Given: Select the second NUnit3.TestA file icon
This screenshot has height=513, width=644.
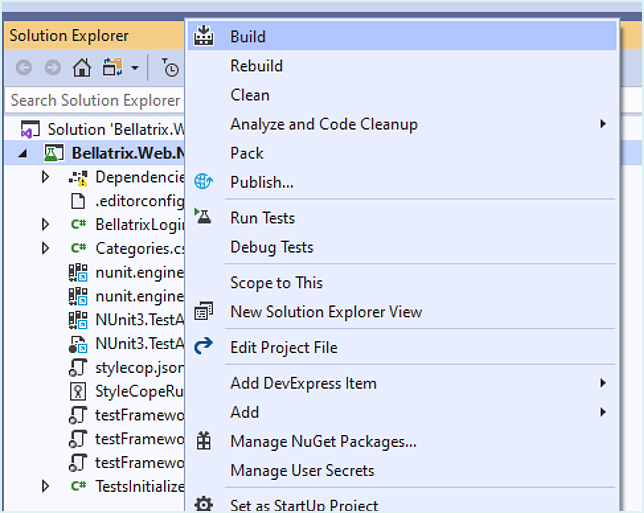Looking at the screenshot, I should 78,344.
